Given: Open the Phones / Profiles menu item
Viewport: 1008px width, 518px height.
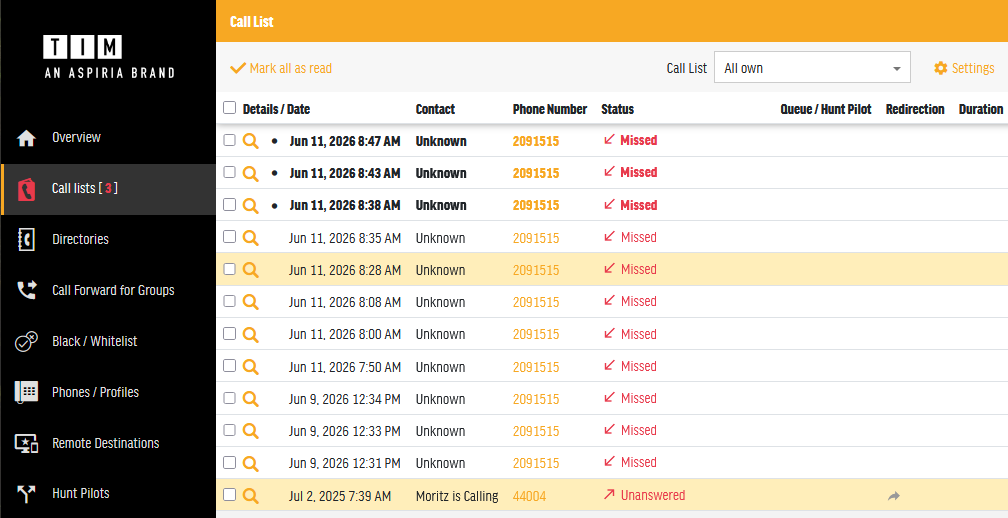Looking at the screenshot, I should click(108, 392).
